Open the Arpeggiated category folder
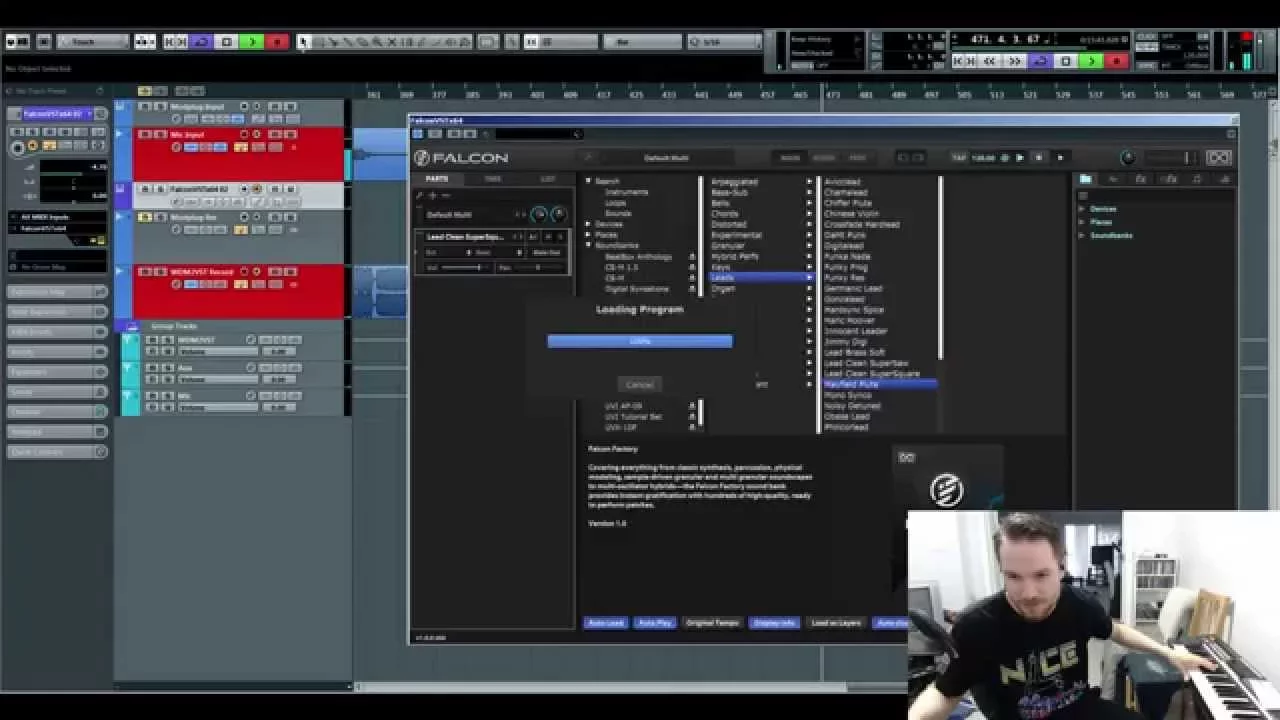The height and width of the screenshot is (720, 1280). coord(735,182)
